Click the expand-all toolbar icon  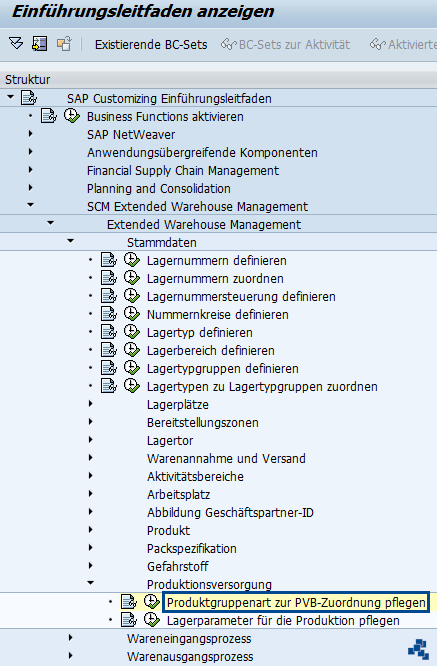click(x=16, y=44)
